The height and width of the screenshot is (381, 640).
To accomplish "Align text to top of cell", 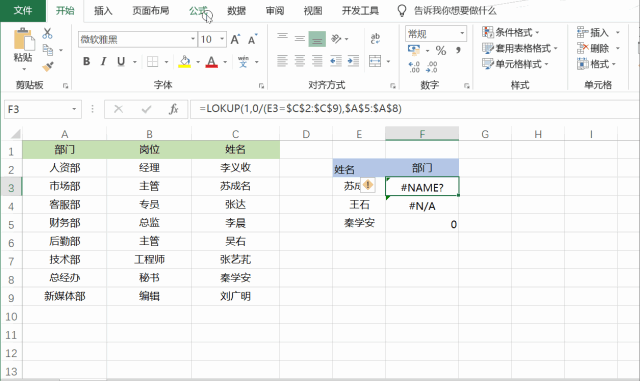I will pos(282,38).
